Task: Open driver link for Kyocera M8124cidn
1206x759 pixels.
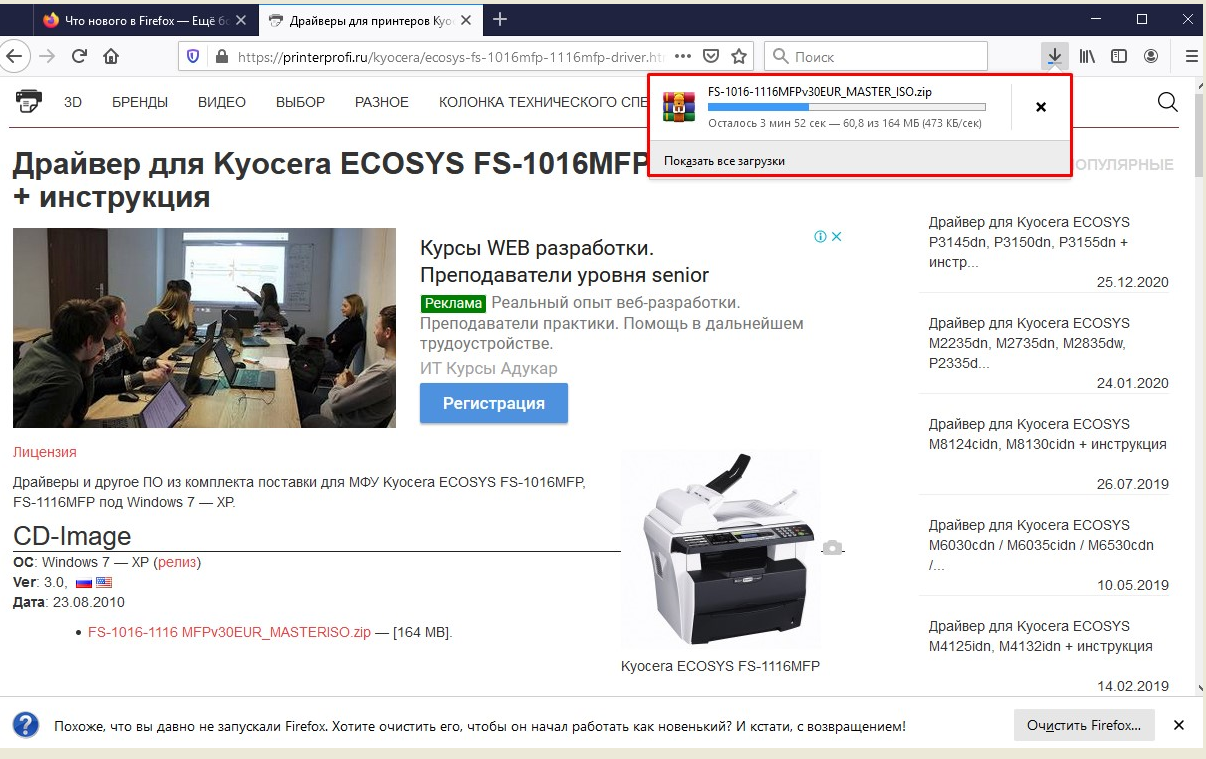Action: [x=1047, y=434]
